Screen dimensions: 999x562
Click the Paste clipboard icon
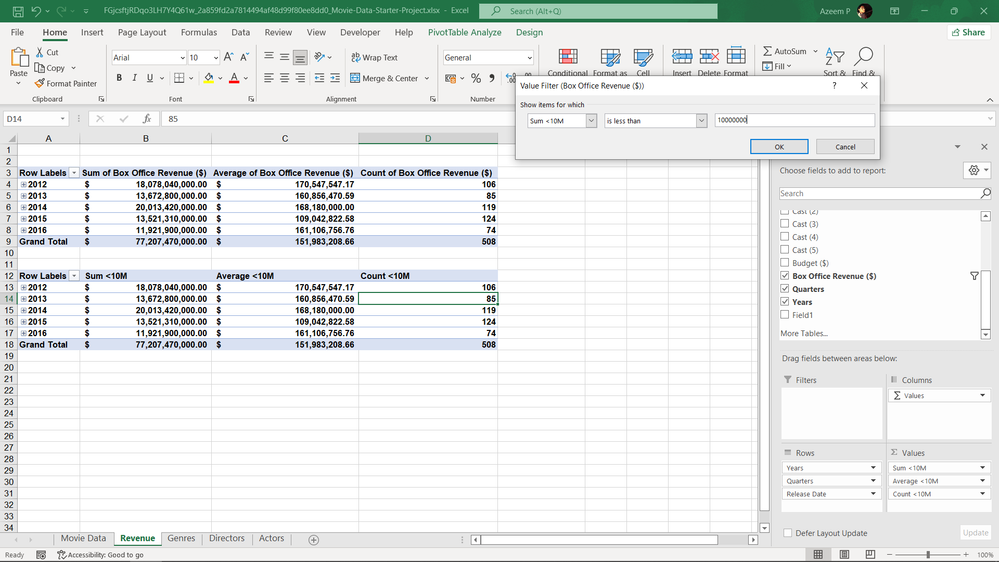coord(18,57)
